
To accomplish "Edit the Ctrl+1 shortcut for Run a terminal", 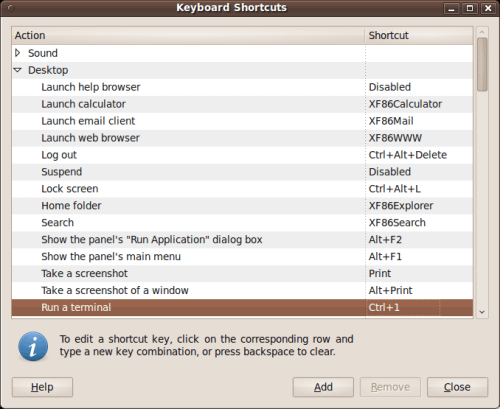I will [x=384, y=307].
